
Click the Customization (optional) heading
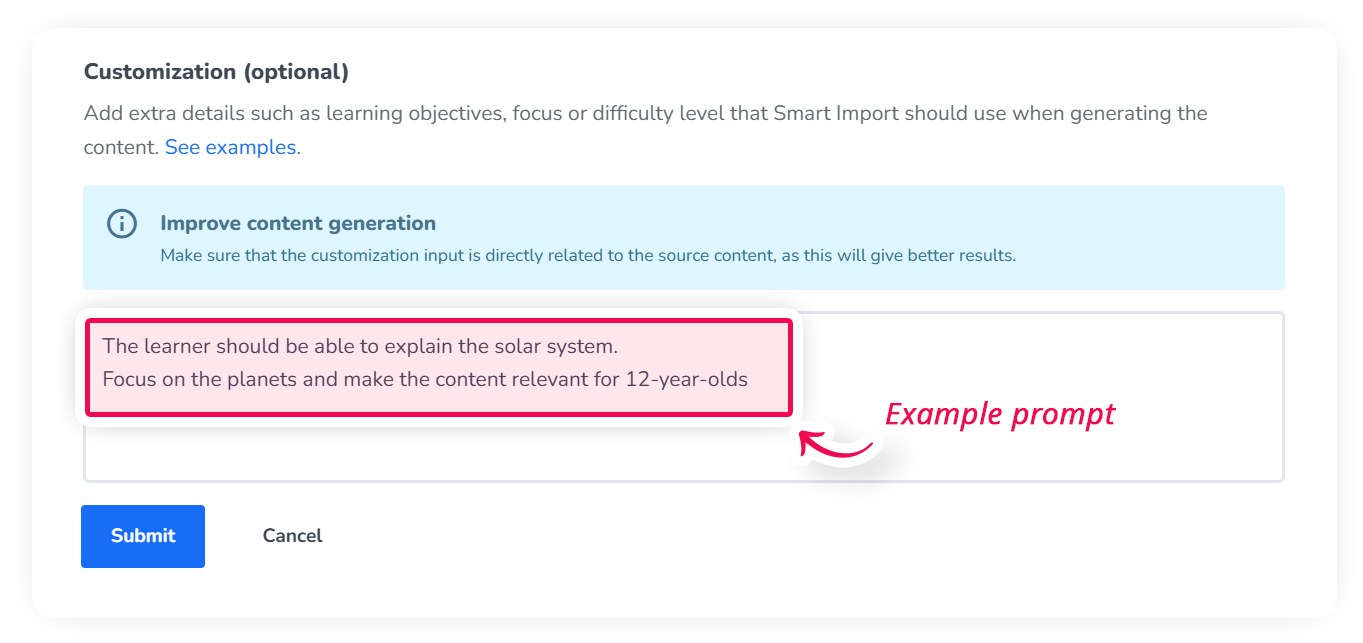tap(216, 72)
